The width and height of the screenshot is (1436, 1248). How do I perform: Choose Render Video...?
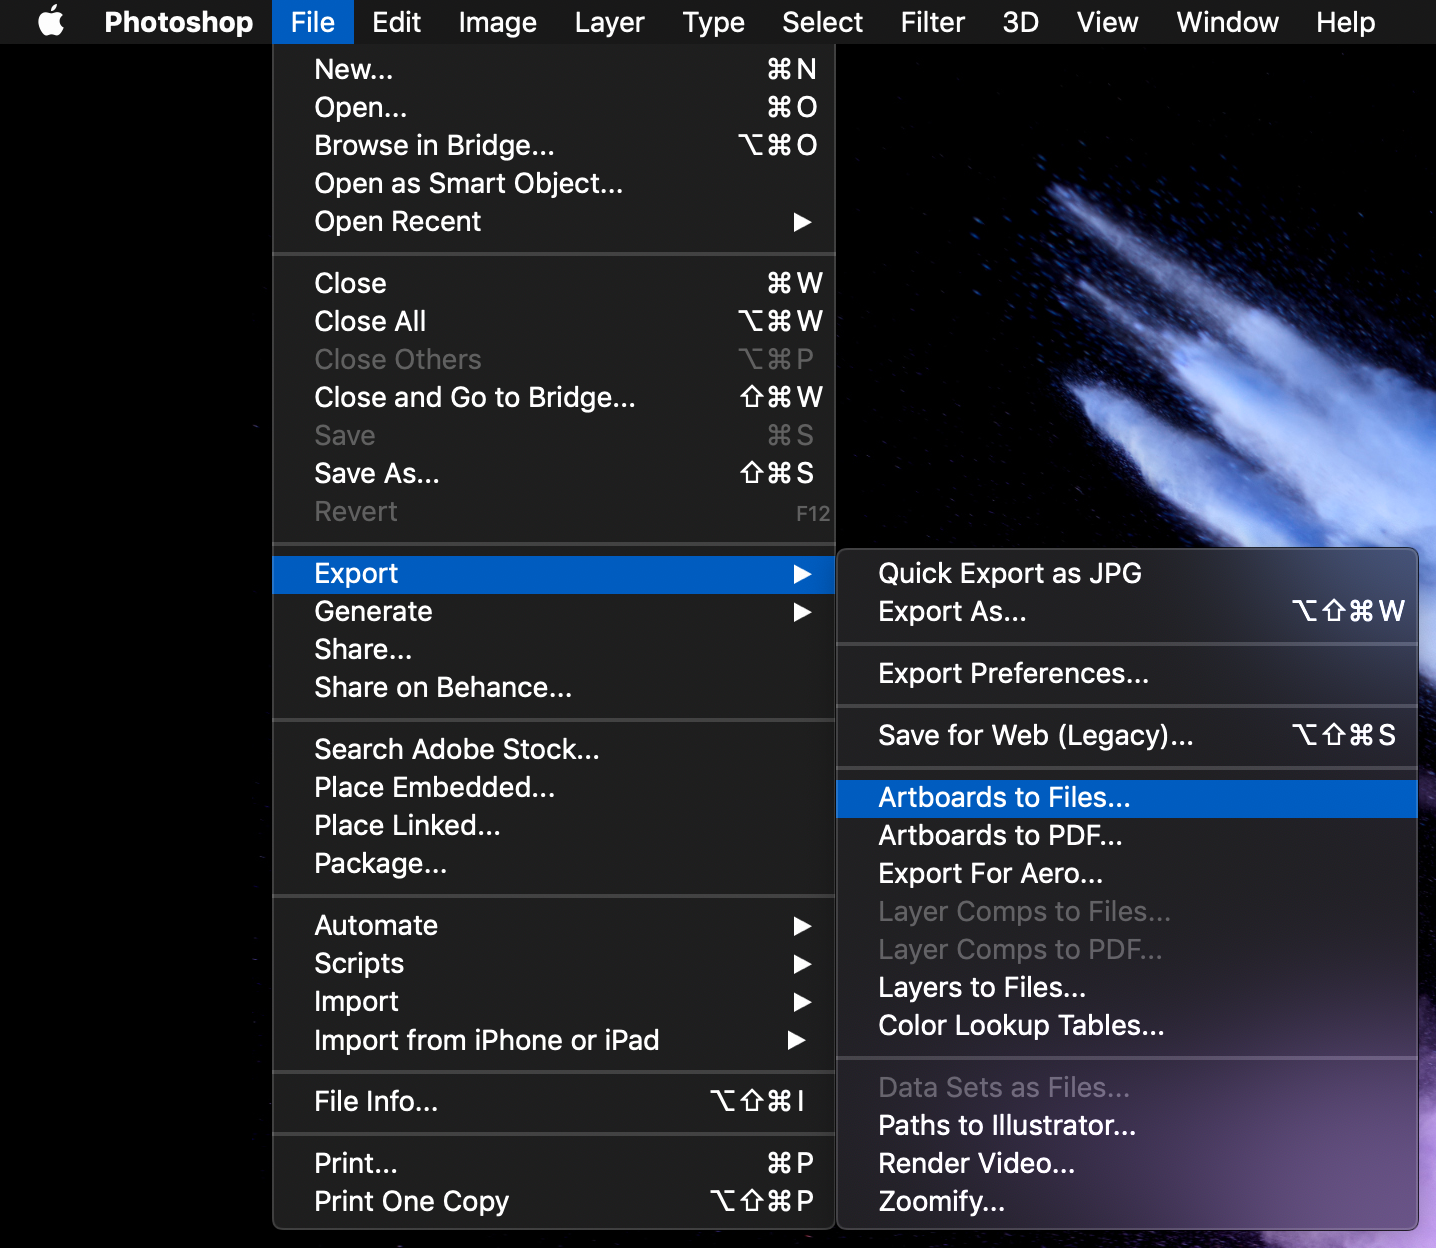[x=1127, y=1163]
